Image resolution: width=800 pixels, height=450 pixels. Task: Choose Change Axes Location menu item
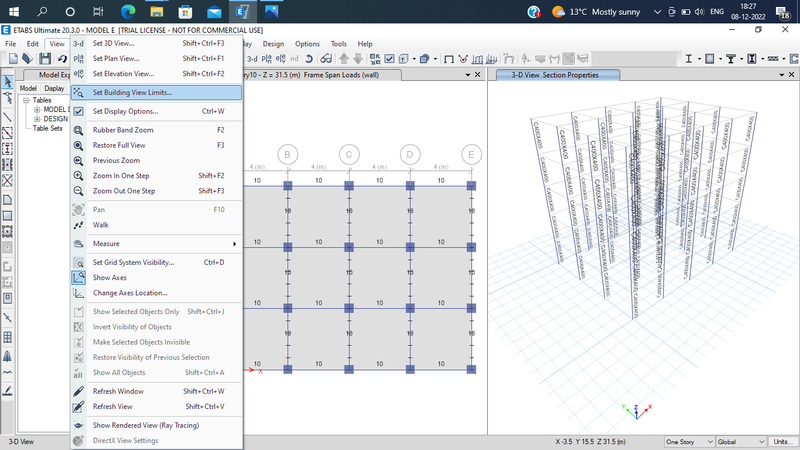click(157, 293)
